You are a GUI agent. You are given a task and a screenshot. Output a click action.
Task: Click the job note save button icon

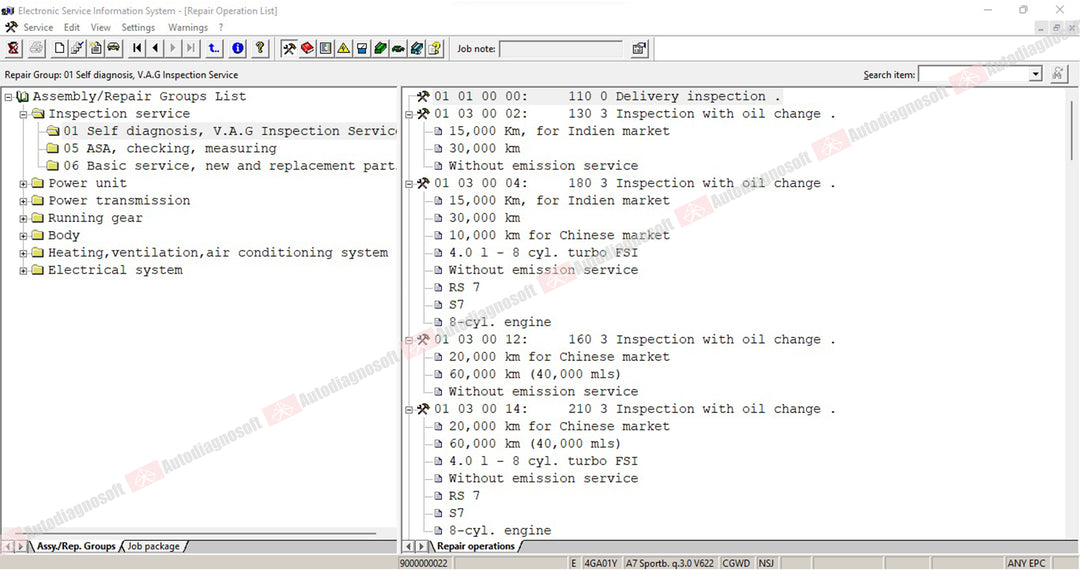(x=639, y=48)
